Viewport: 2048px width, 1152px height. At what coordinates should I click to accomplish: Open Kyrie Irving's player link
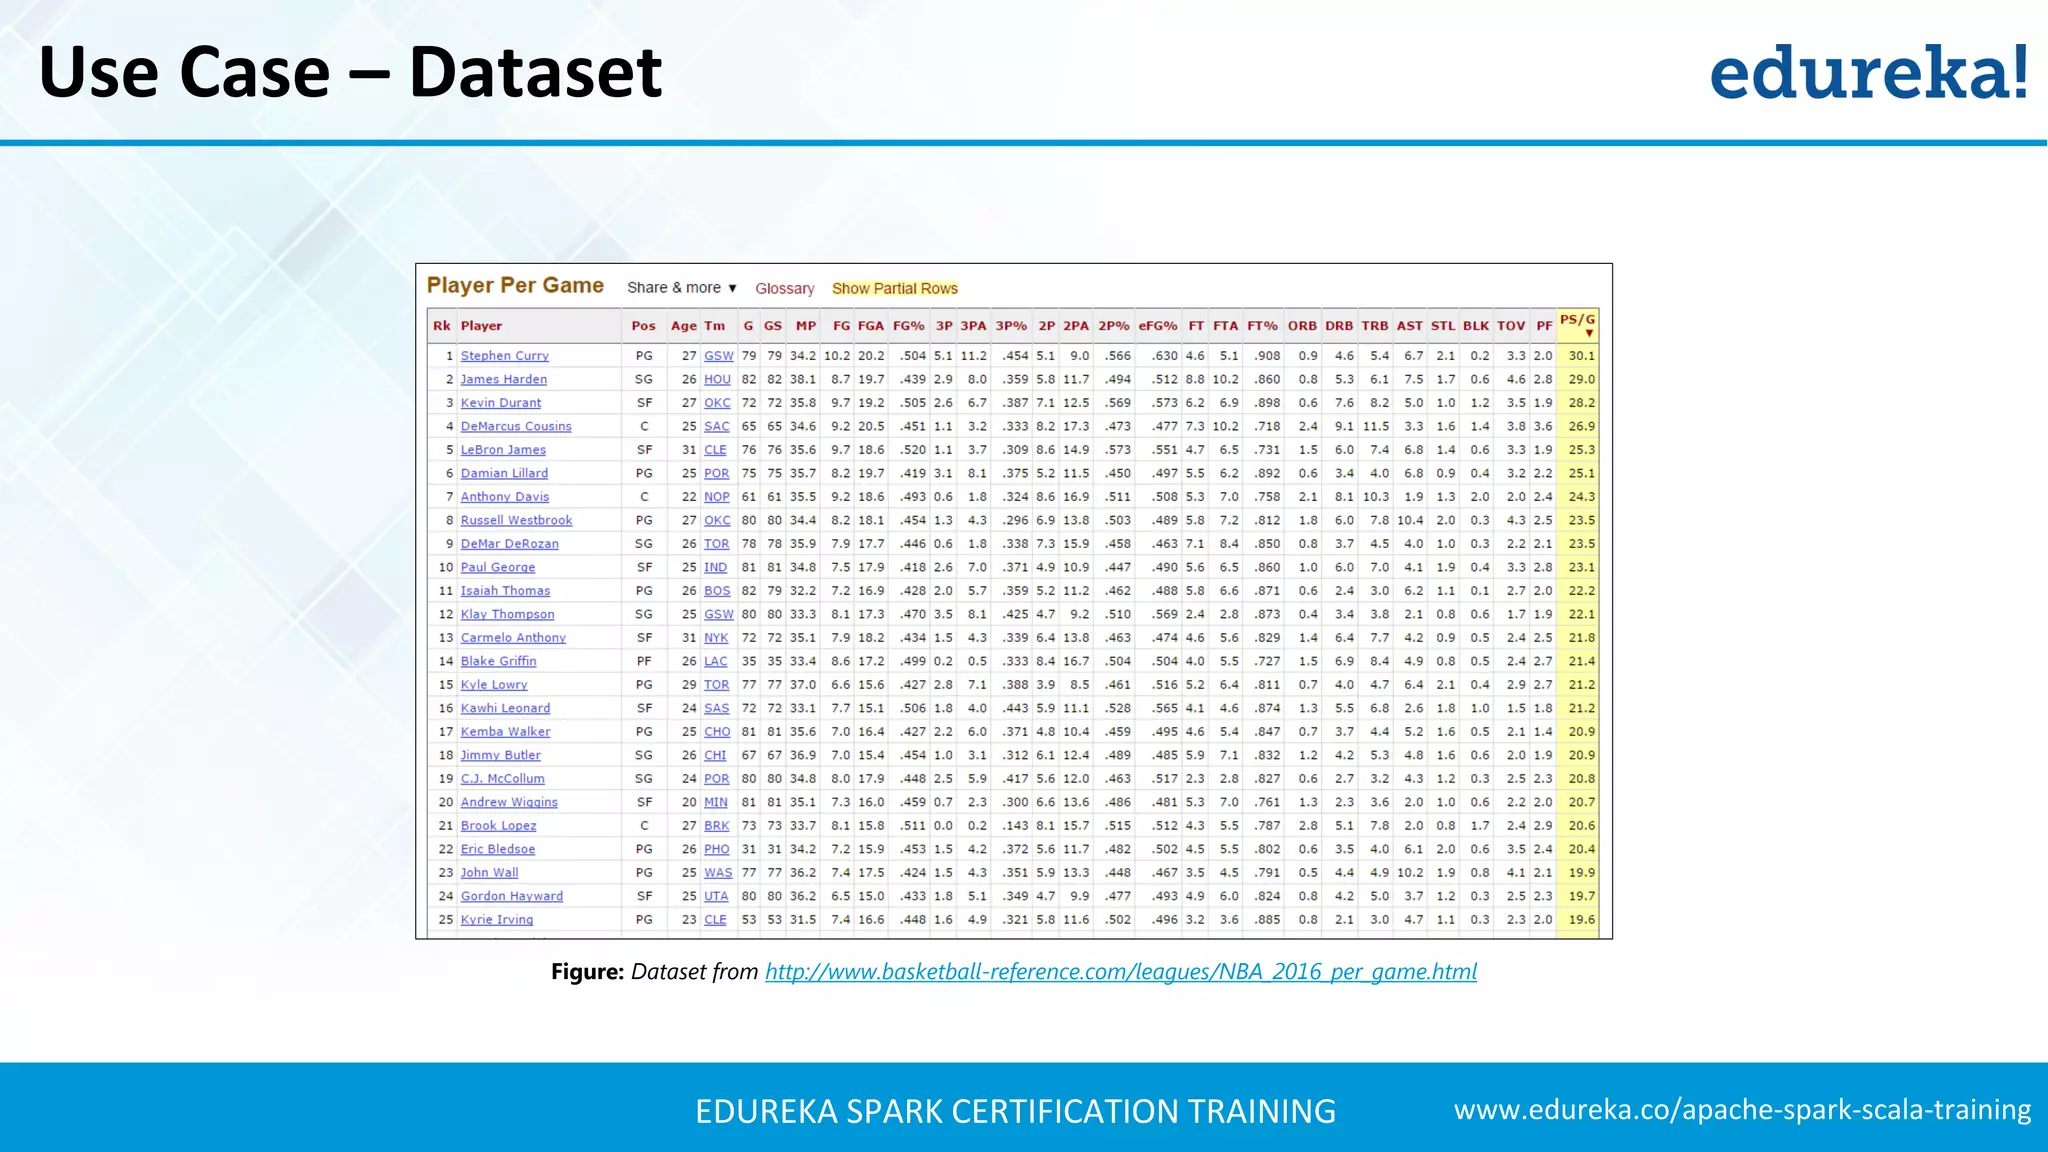click(496, 920)
